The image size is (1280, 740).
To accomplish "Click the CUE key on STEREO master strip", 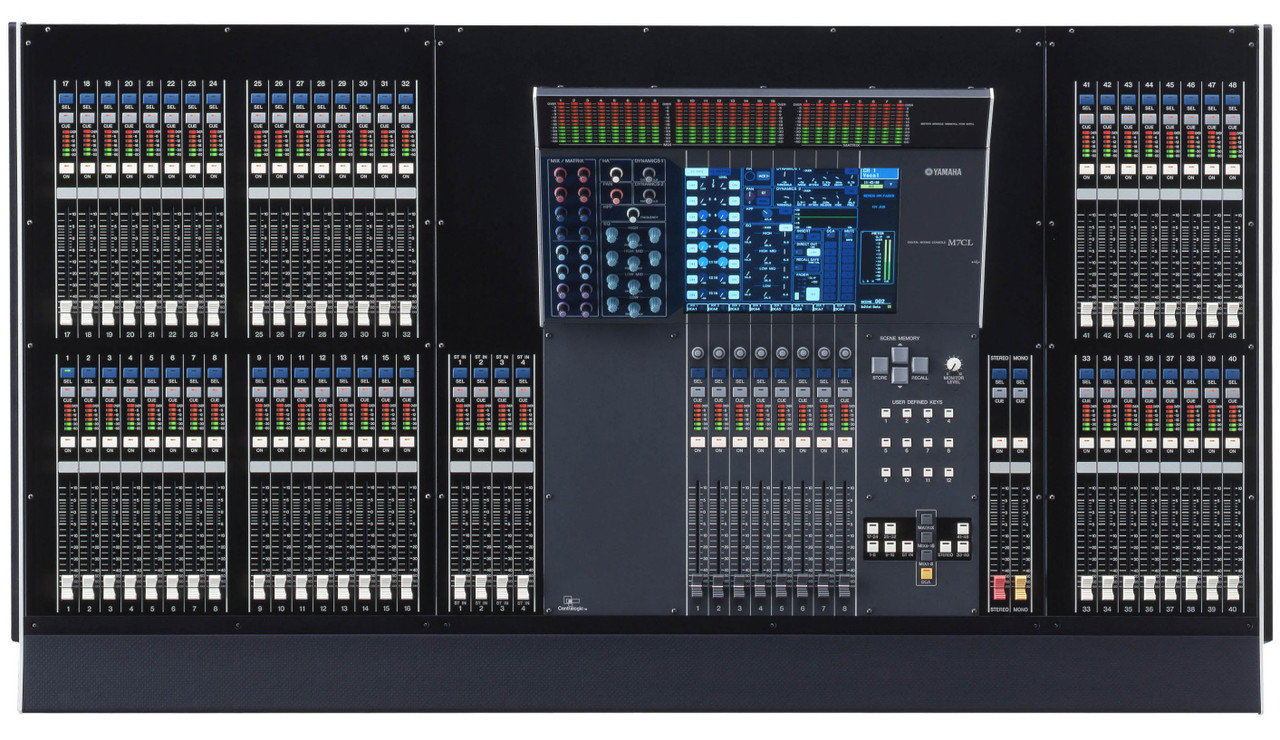I will coord(999,392).
